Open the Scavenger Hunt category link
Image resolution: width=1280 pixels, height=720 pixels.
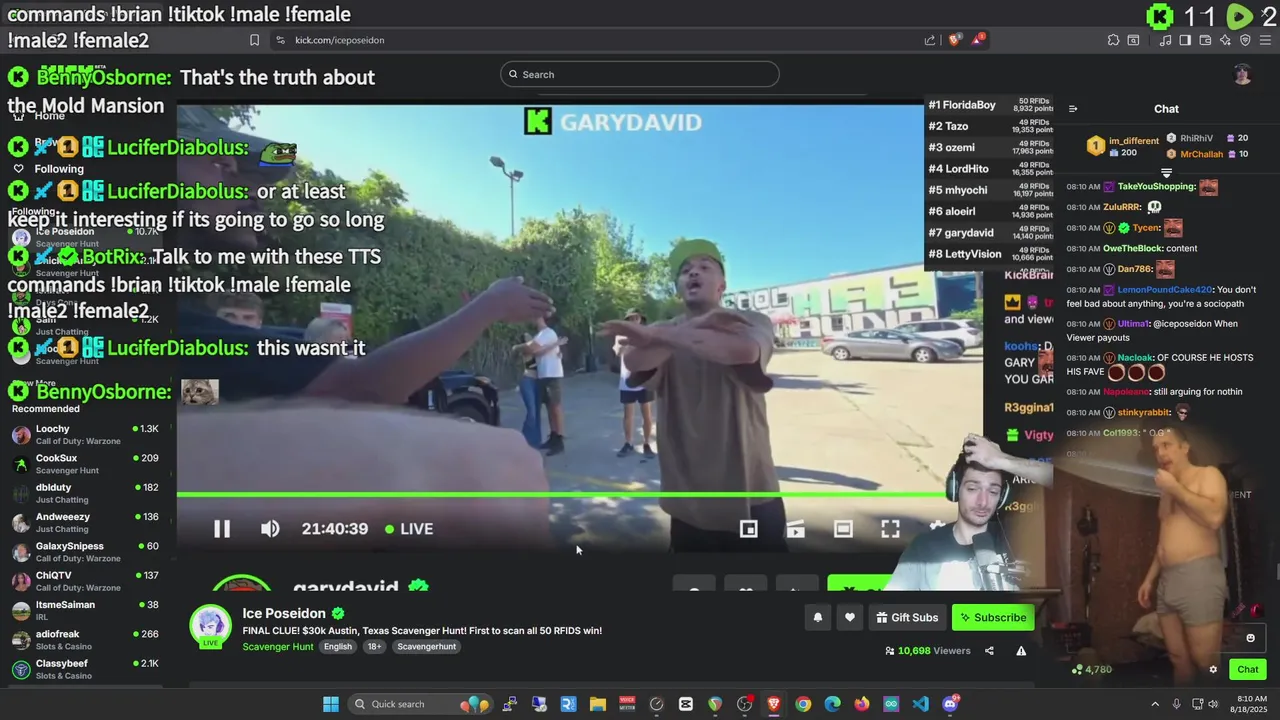pos(278,647)
